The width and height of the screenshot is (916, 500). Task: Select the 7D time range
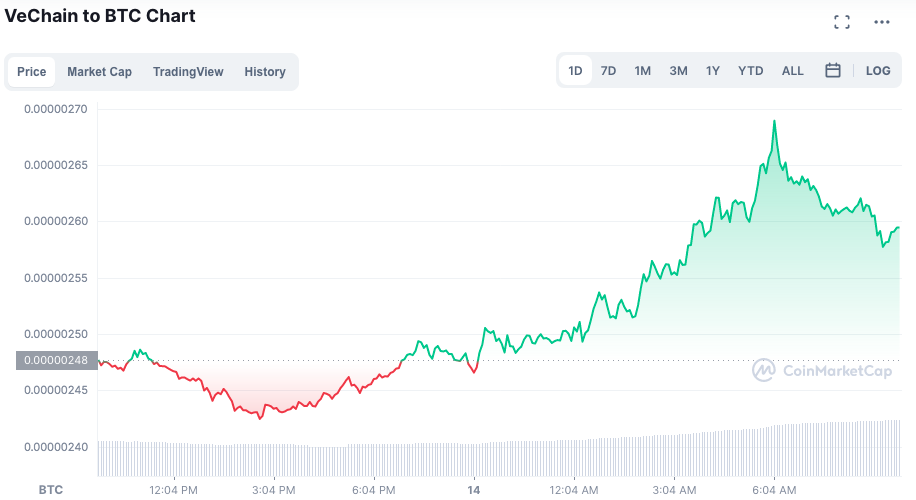coord(608,71)
